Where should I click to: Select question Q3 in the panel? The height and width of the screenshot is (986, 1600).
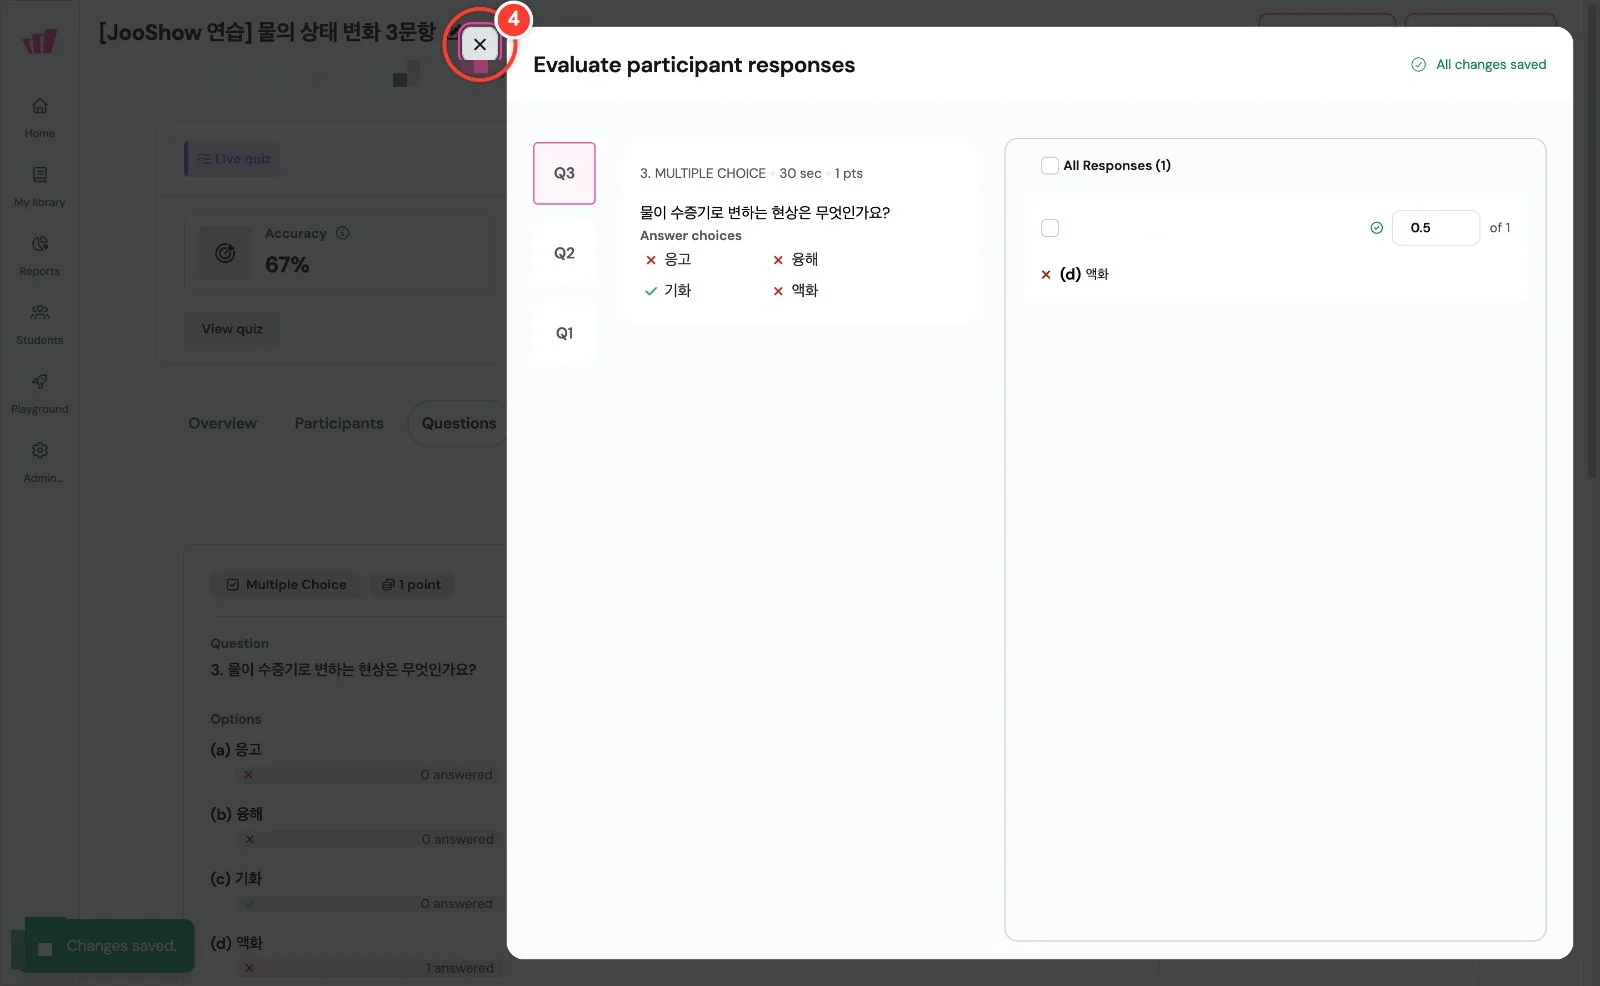coord(564,173)
